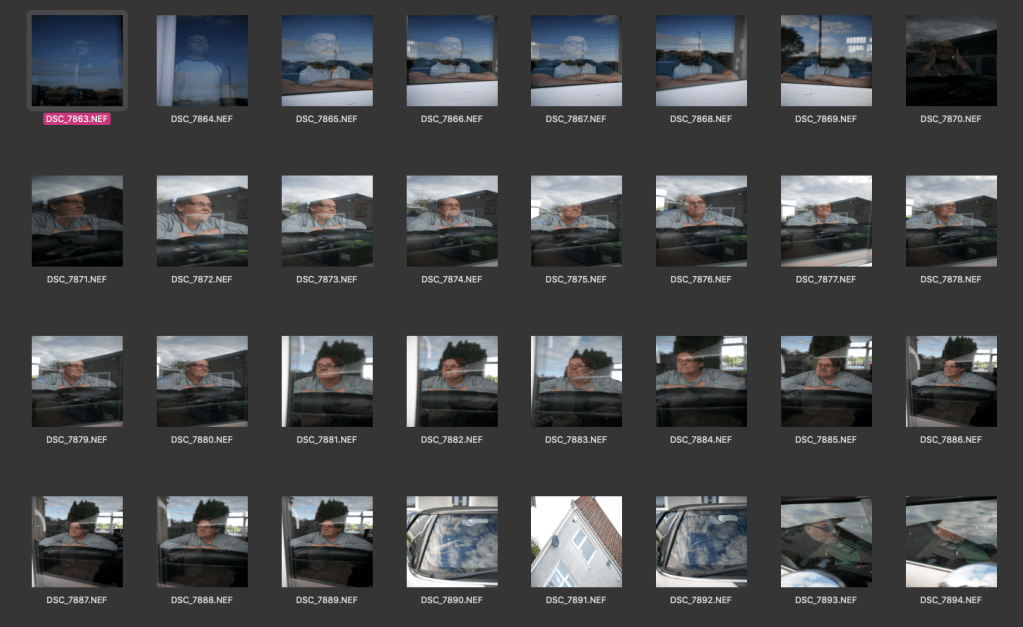The image size is (1023, 627).
Task: Select the DSC_7874.NEF photo
Action: (451, 221)
